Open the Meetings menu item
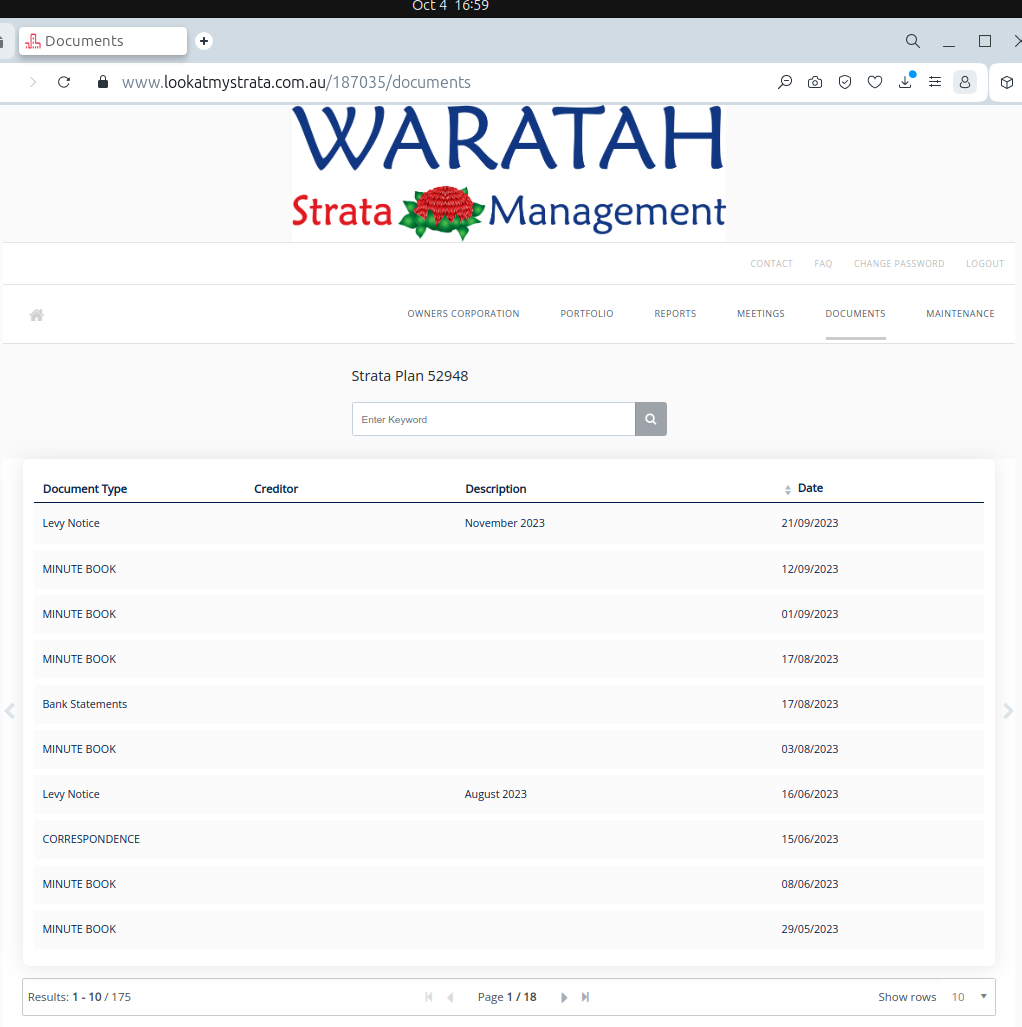Screen dimensions: 1022x1027 pos(760,314)
